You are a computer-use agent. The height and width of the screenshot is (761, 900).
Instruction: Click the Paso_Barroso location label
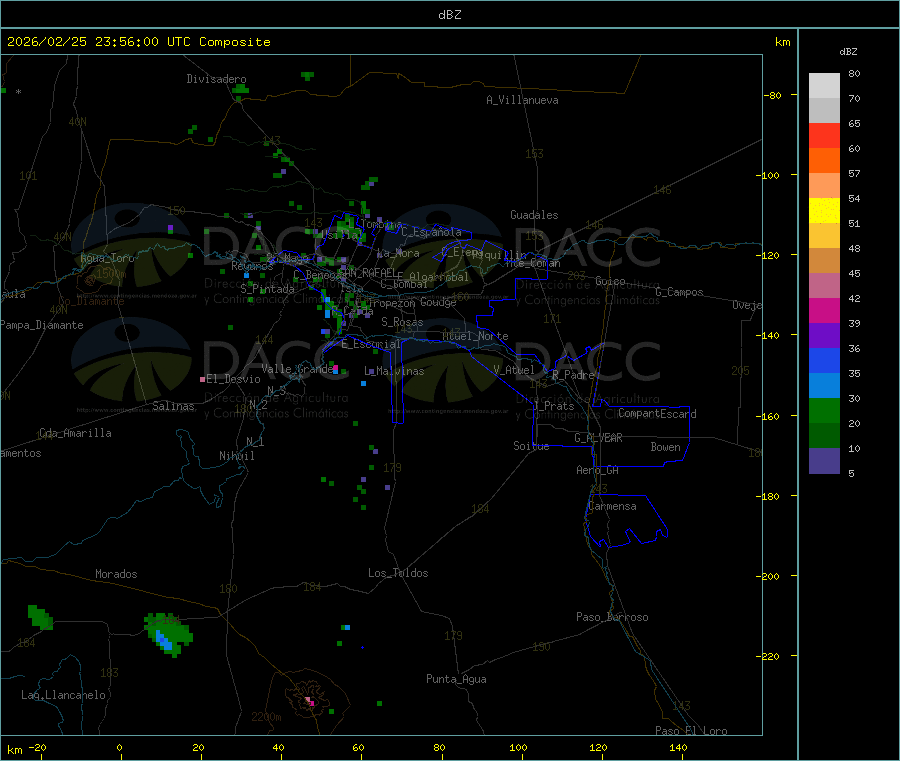pos(612,617)
